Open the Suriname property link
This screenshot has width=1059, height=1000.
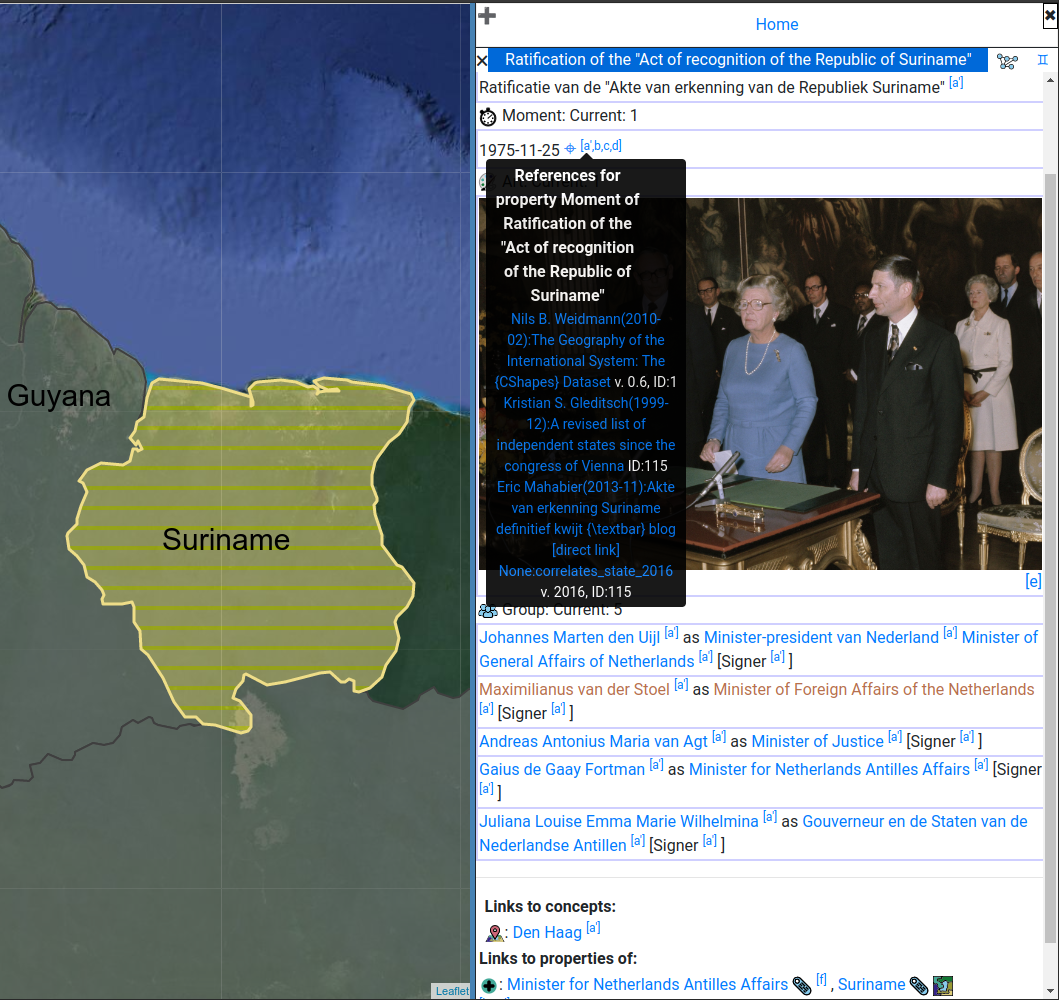pyautogui.click(x=871, y=984)
